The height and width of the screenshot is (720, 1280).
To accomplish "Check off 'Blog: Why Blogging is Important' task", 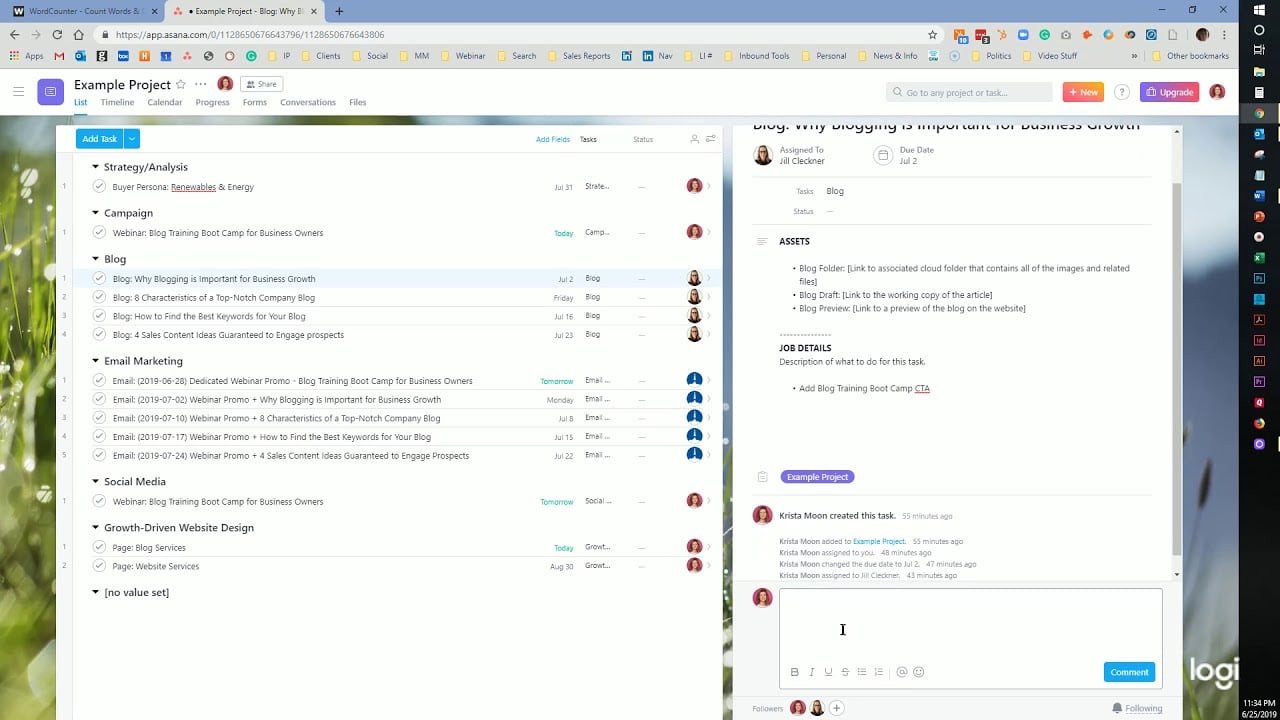I will [99, 279].
